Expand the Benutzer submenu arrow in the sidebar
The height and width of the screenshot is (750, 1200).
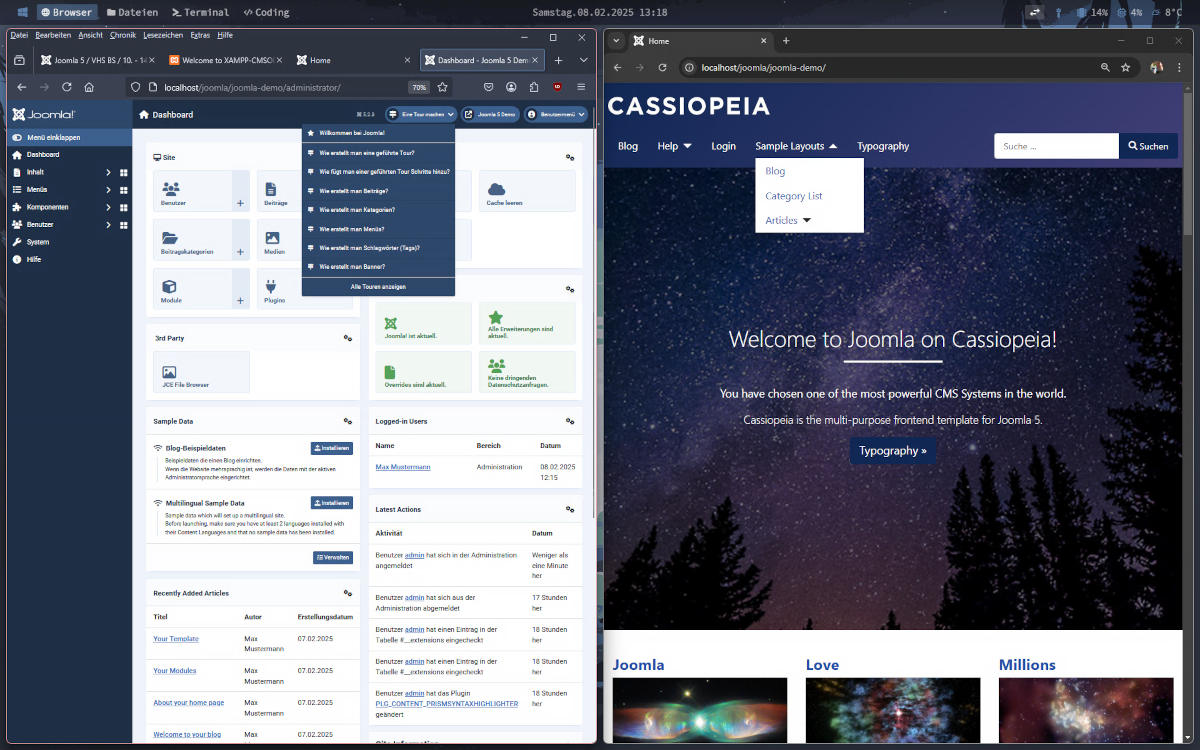tap(108, 224)
